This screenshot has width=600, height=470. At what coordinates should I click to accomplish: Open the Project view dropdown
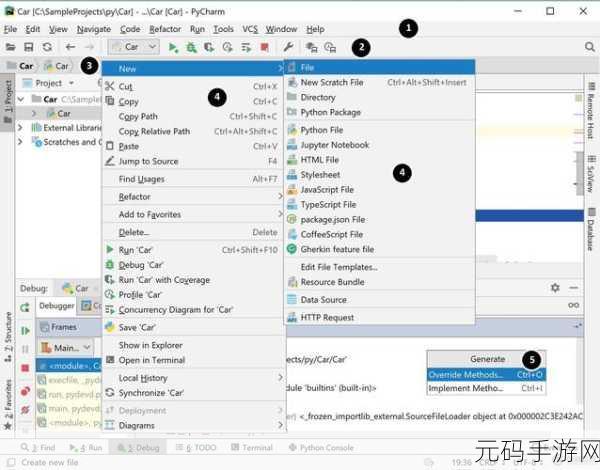click(71, 83)
